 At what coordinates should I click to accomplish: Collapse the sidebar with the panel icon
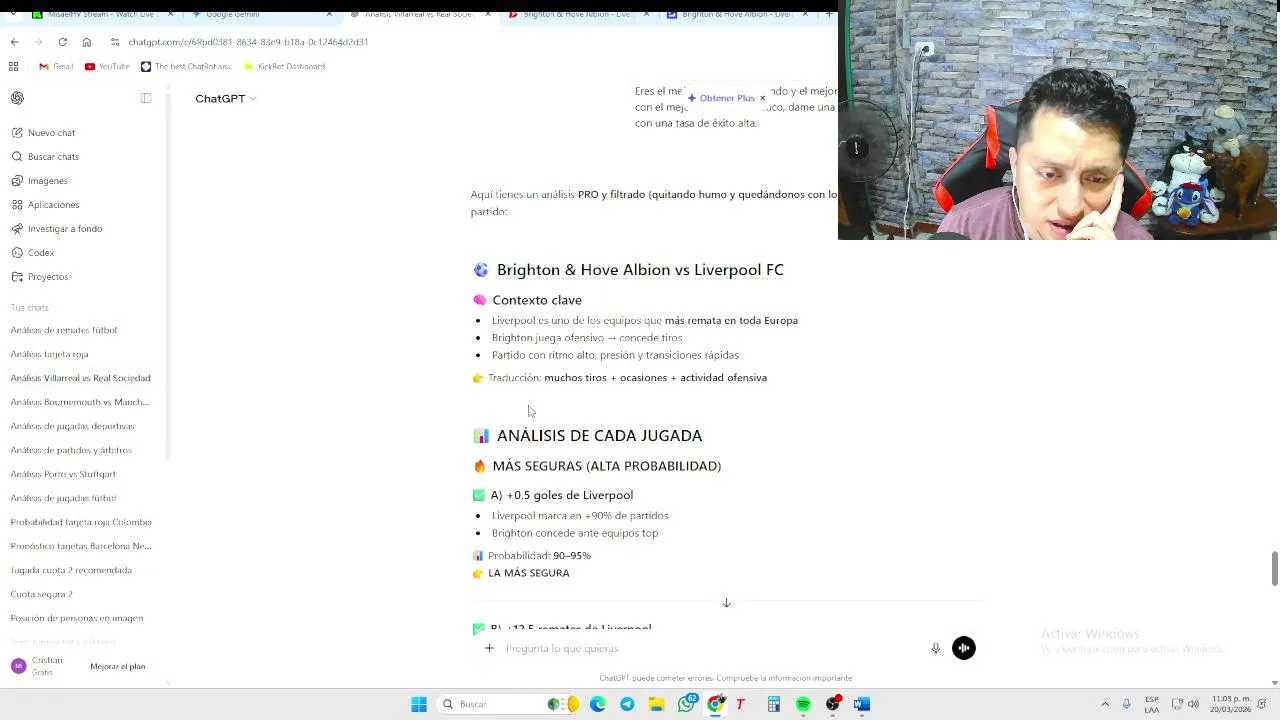146,98
